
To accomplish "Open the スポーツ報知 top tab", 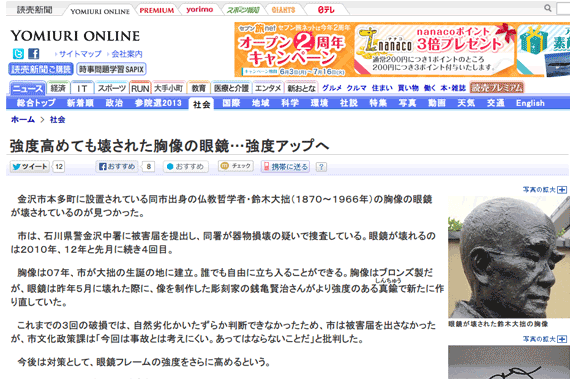I will pos(243,10).
